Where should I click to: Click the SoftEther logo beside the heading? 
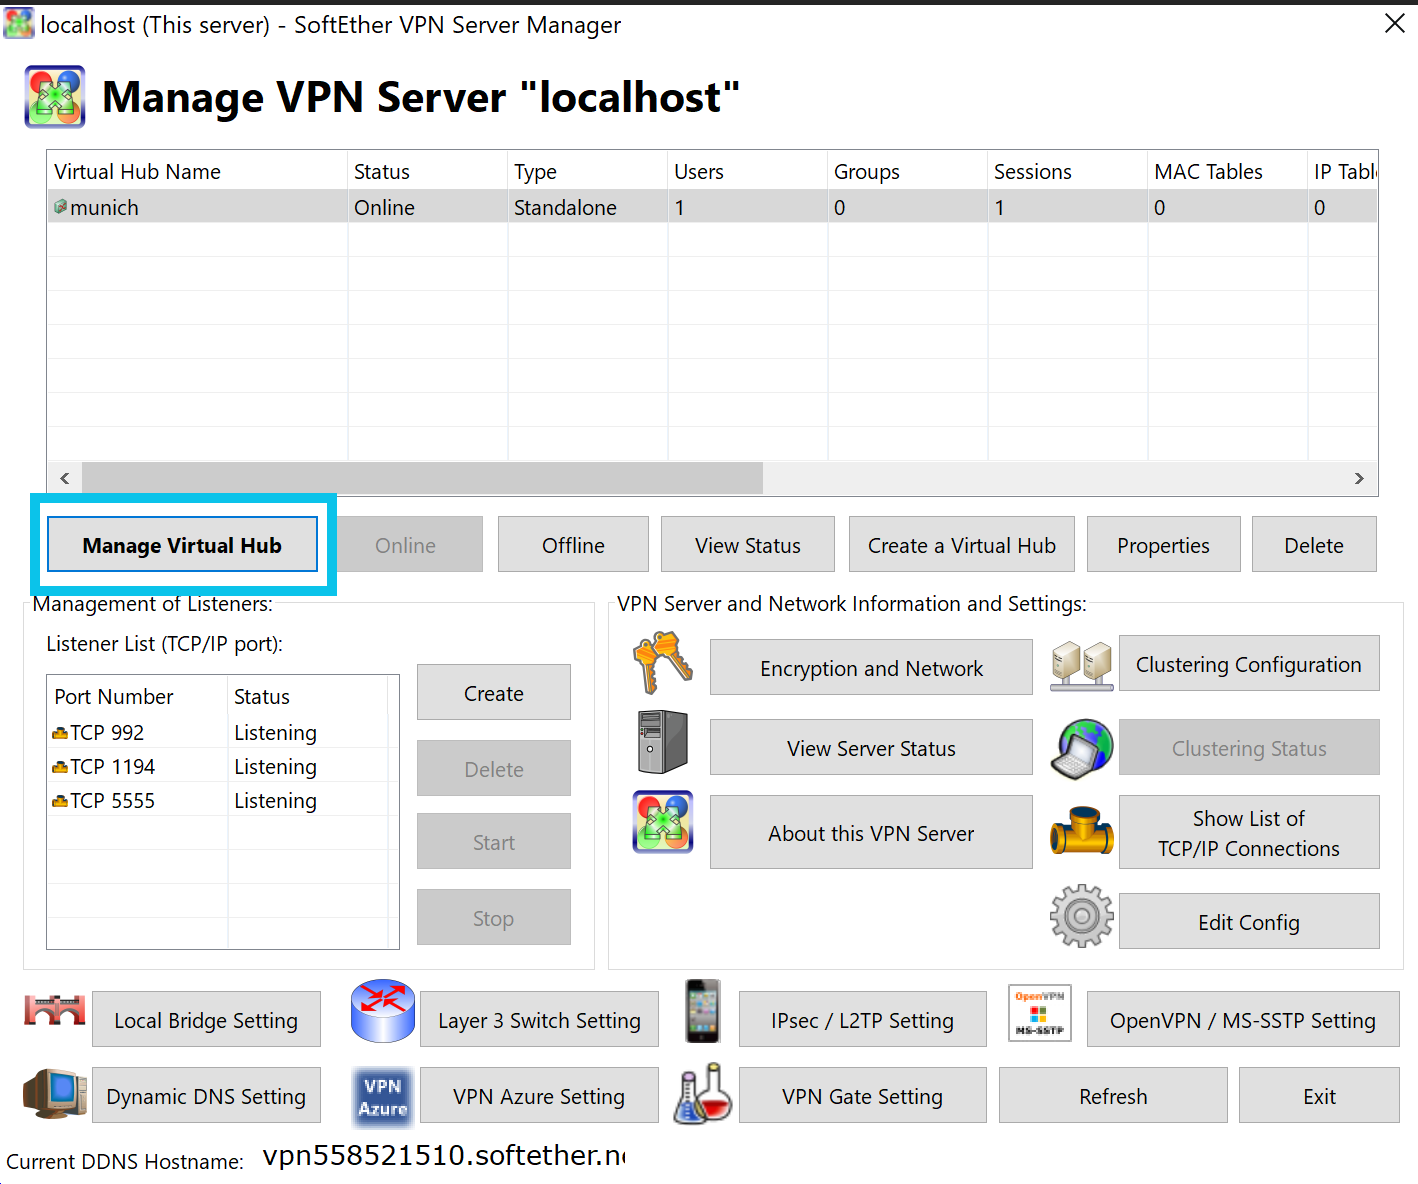[55, 97]
